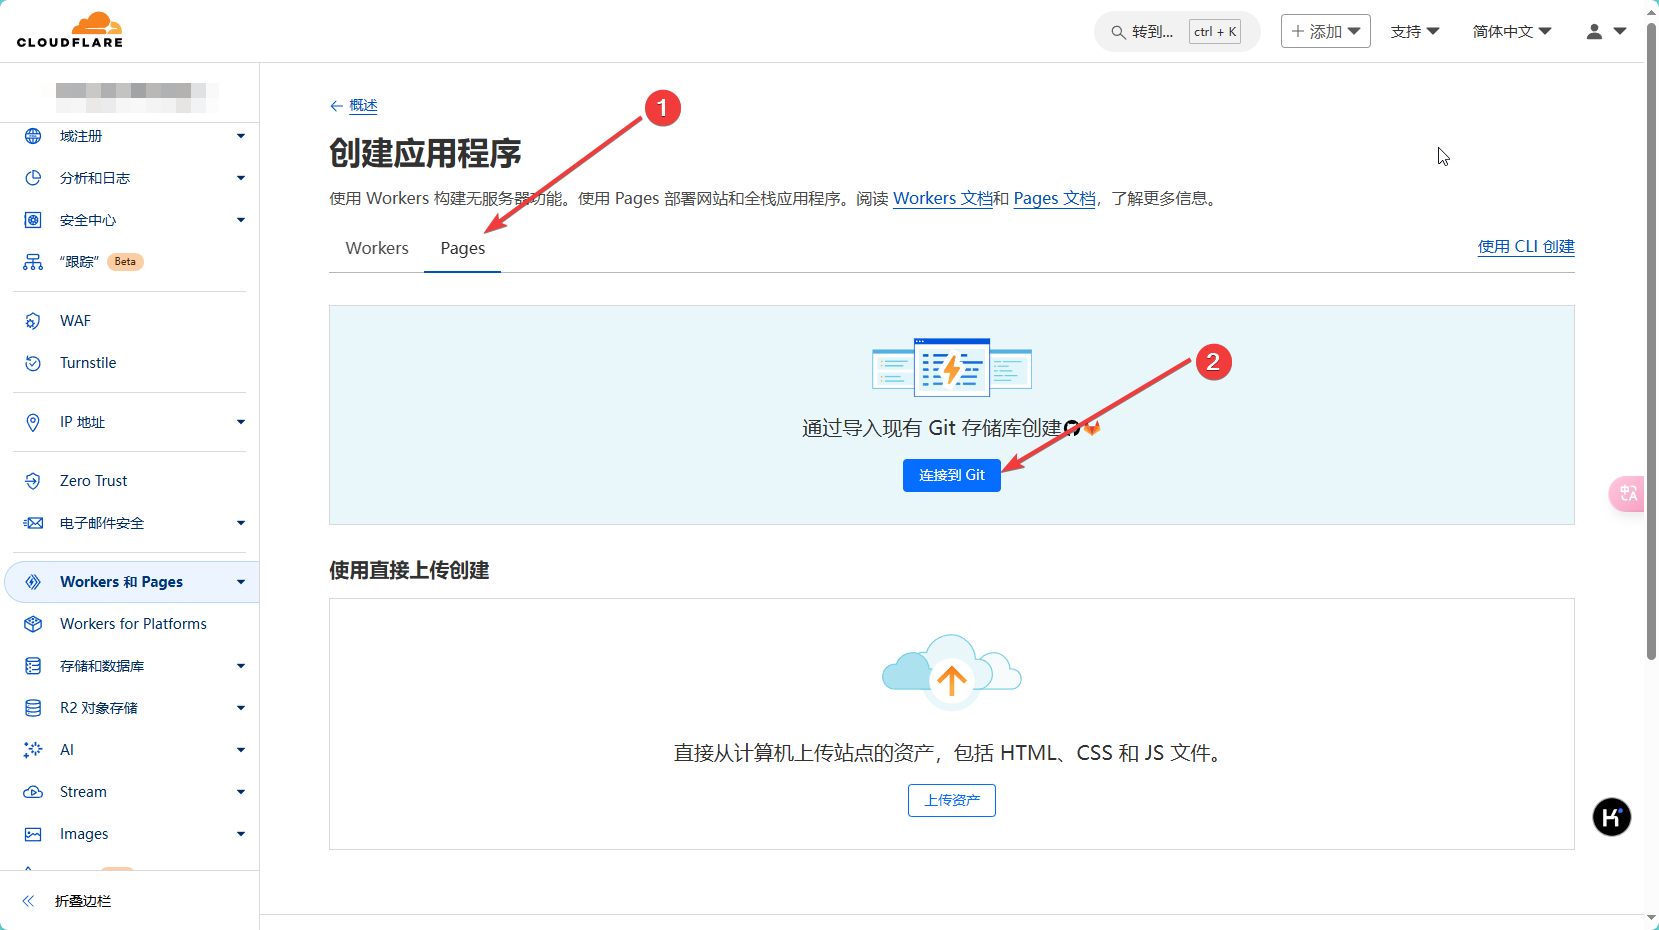Open the Workers 文档 link
The height and width of the screenshot is (930, 1659).
(943, 199)
